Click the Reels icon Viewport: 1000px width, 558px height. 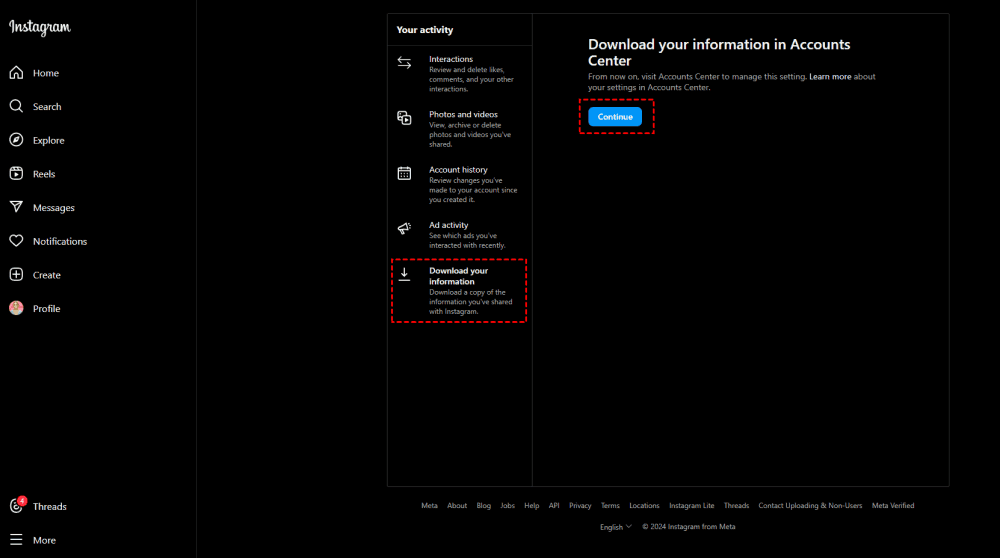[16, 173]
